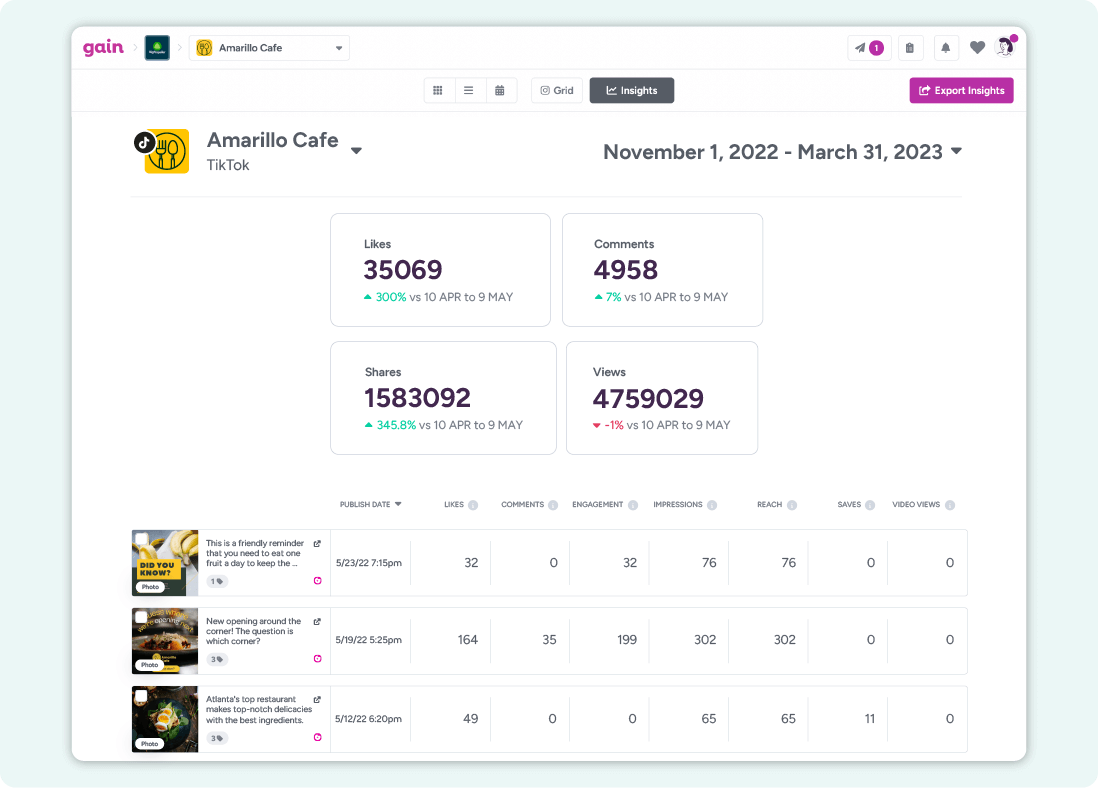Tick the checkbox on the Atlanta restaurant post
Screen dimensions: 1098x788
[x=141, y=695]
